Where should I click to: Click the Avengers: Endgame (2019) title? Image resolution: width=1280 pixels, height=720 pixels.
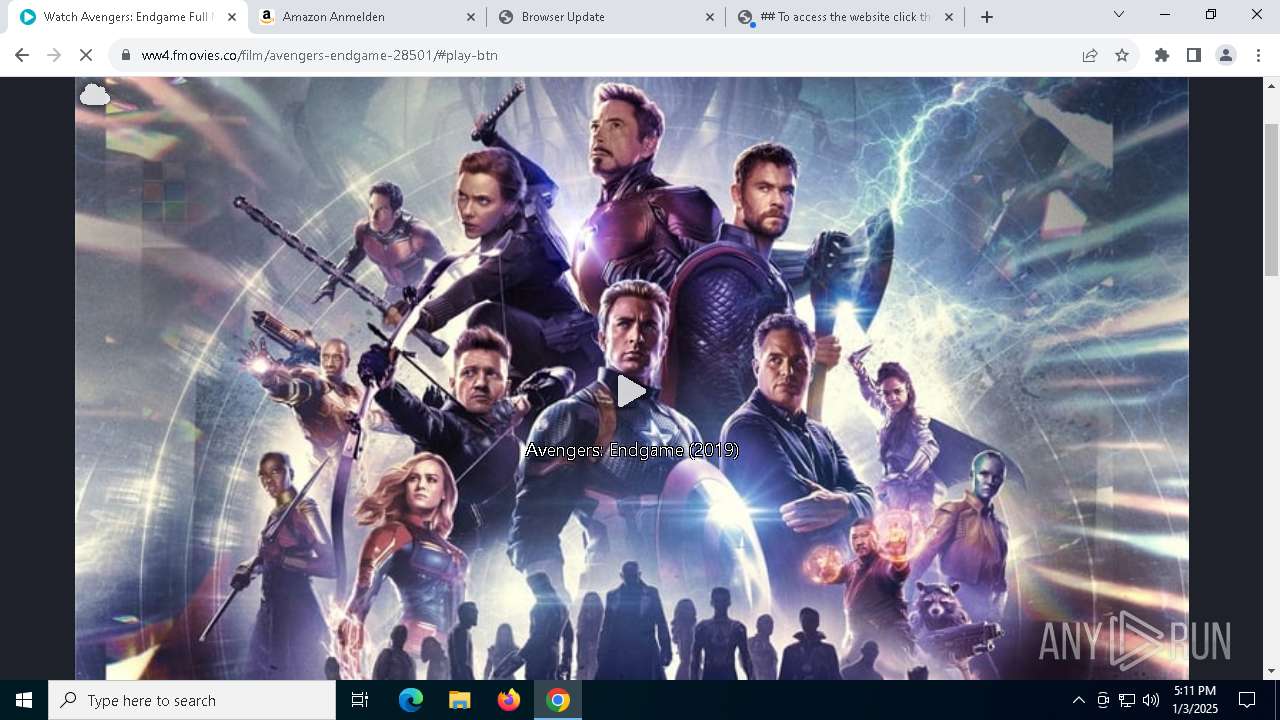point(632,451)
